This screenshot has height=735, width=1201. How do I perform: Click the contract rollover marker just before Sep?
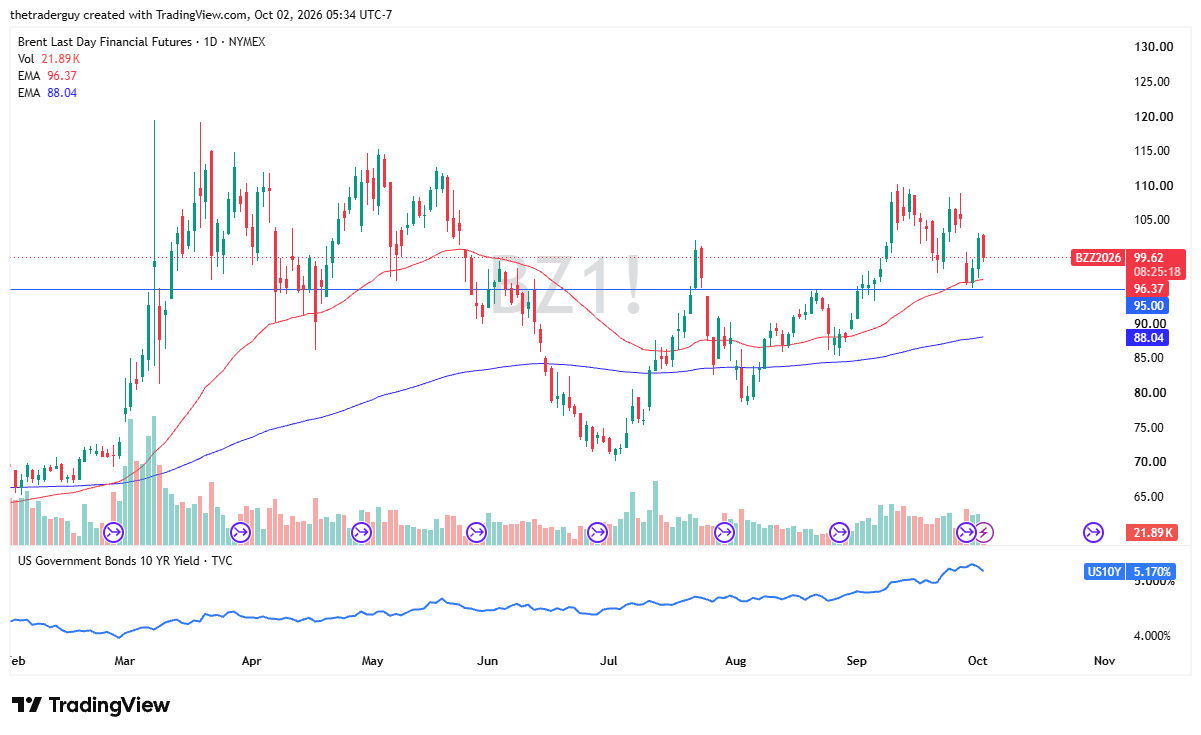click(x=839, y=532)
